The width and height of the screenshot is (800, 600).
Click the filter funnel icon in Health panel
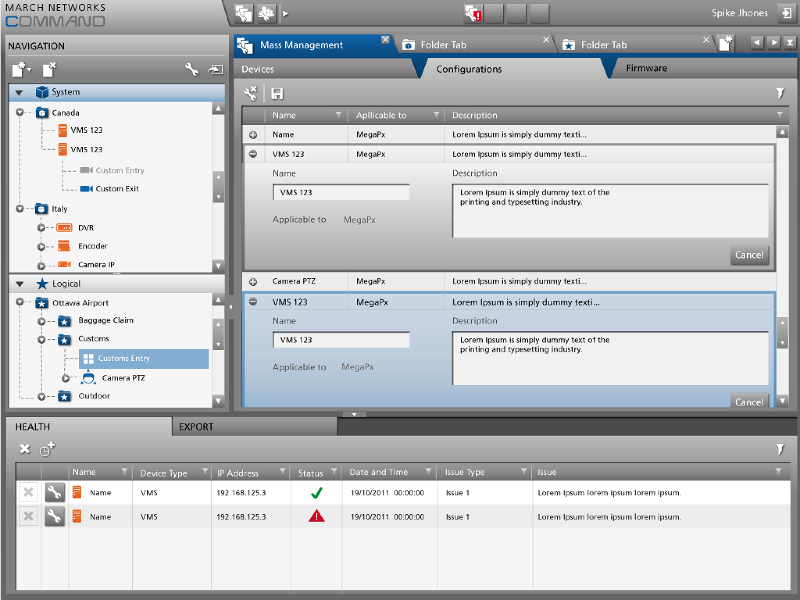tap(780, 450)
